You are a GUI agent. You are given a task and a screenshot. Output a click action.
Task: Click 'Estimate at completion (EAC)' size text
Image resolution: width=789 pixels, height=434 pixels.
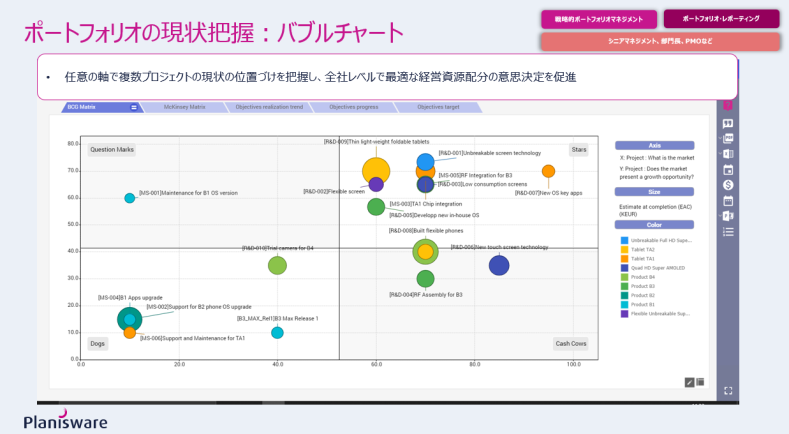pos(655,207)
